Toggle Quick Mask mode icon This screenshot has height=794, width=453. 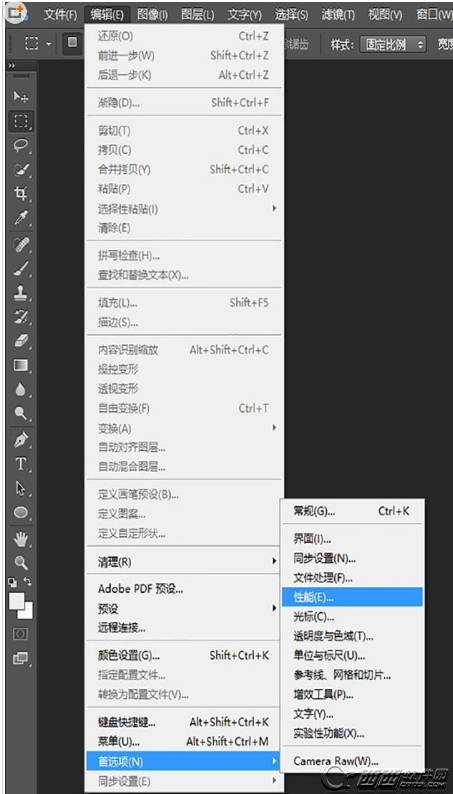[x=20, y=634]
